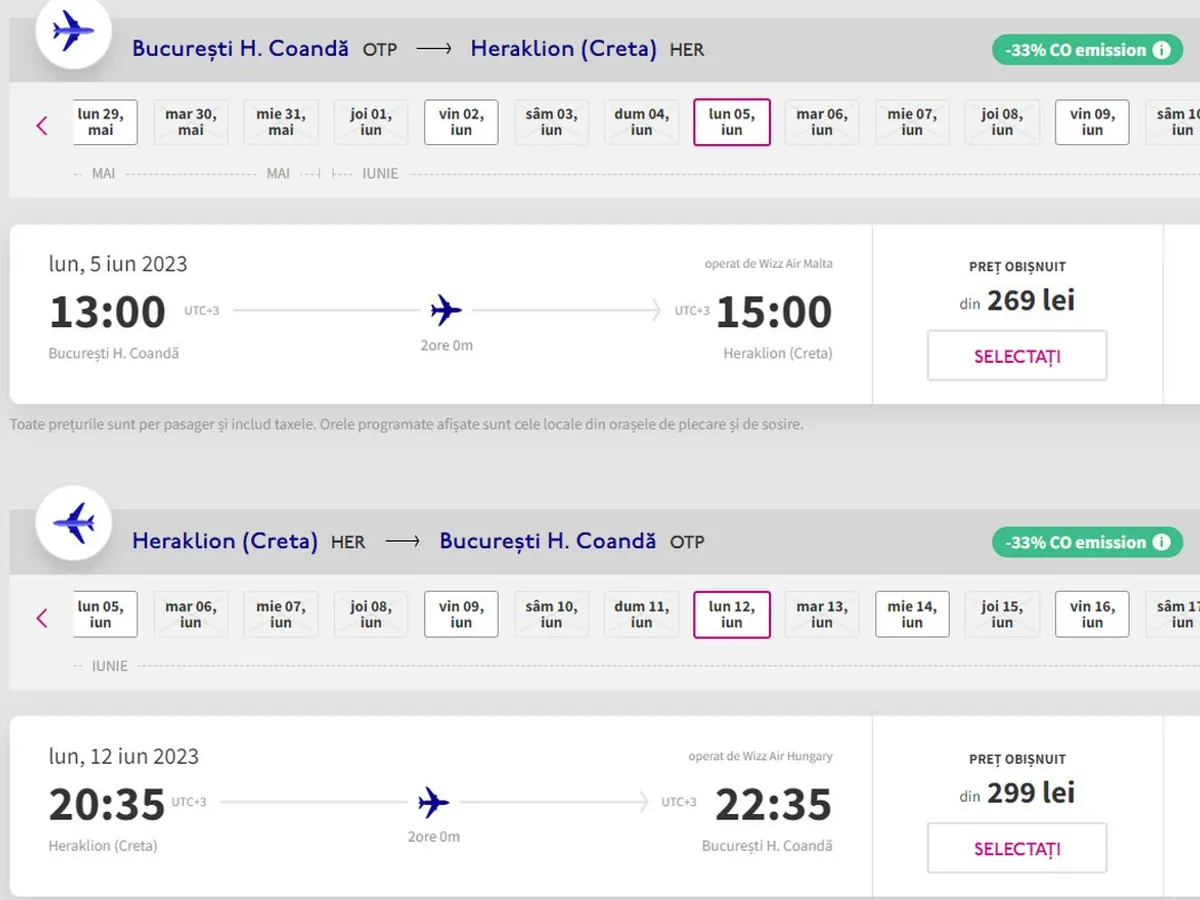Click the return flight airplane logo circle
The height and width of the screenshot is (900, 1200).
point(72,523)
